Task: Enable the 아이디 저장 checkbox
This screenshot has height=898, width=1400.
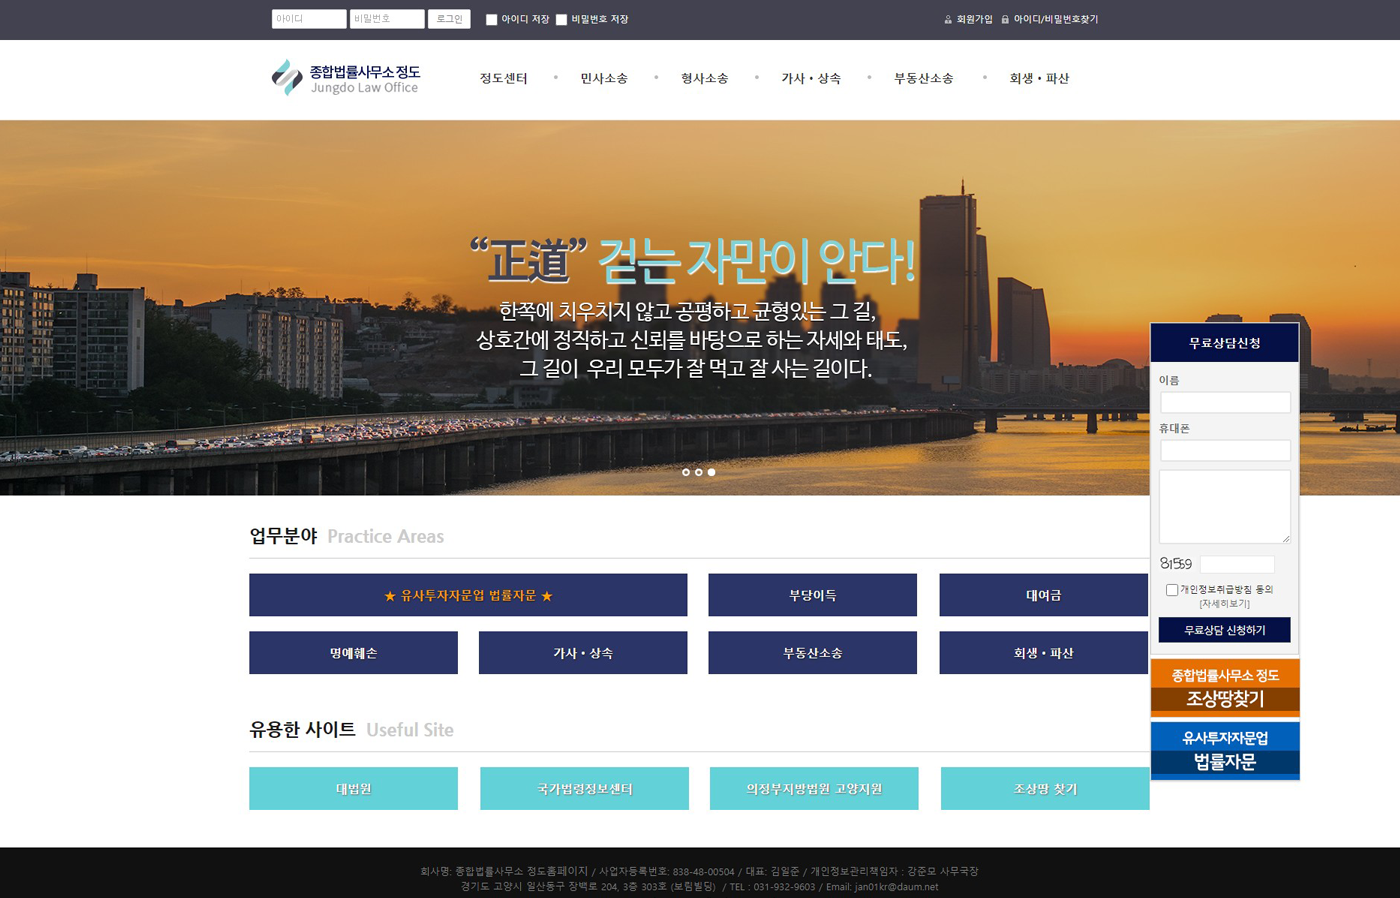Action: (x=492, y=19)
